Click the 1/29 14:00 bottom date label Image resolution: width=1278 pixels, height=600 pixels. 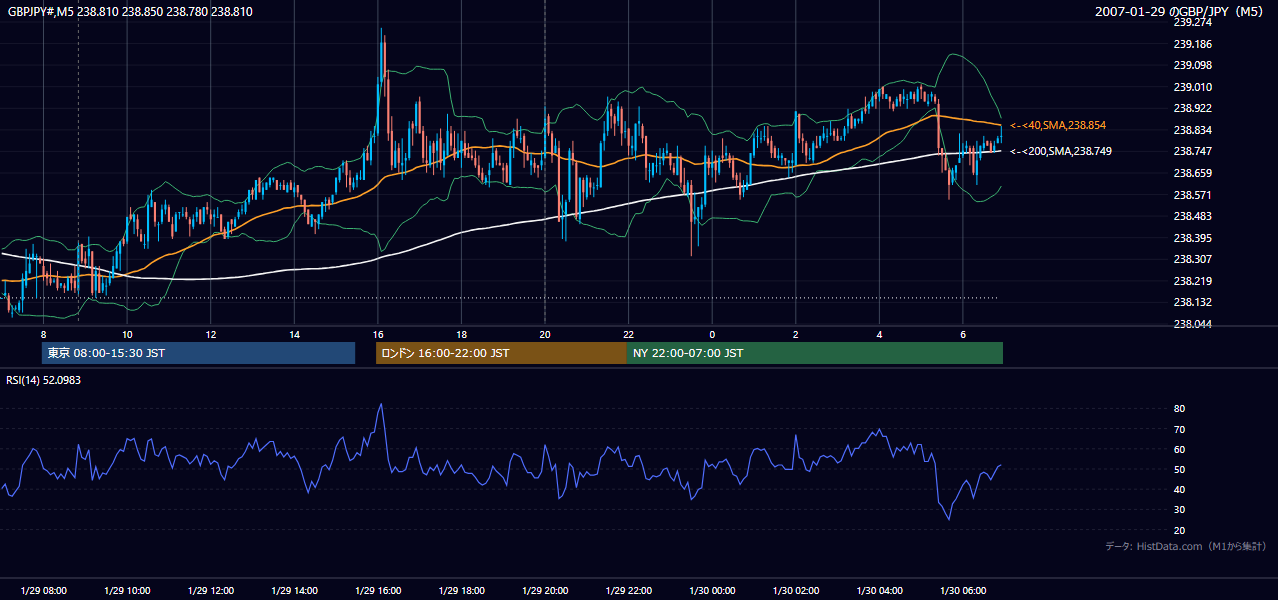(294, 590)
